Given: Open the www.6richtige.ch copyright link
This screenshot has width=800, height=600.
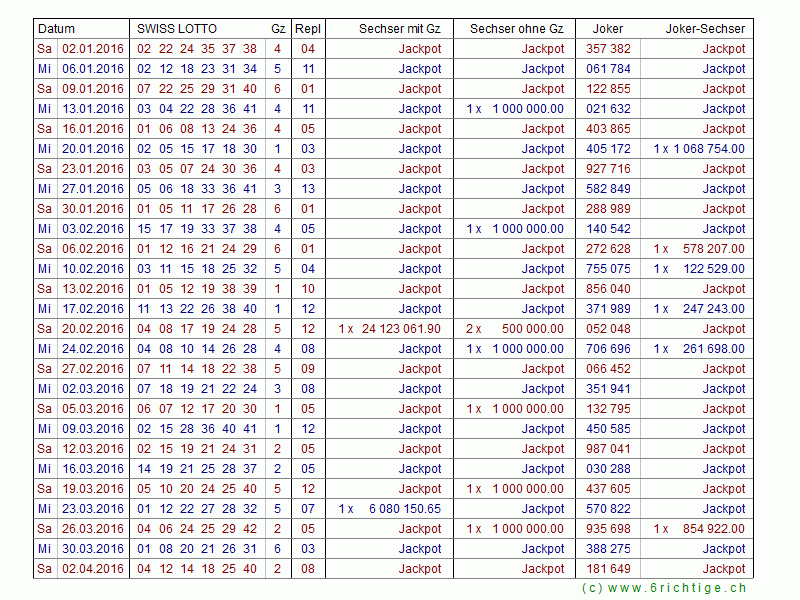Looking at the screenshot, I should [x=664, y=589].
